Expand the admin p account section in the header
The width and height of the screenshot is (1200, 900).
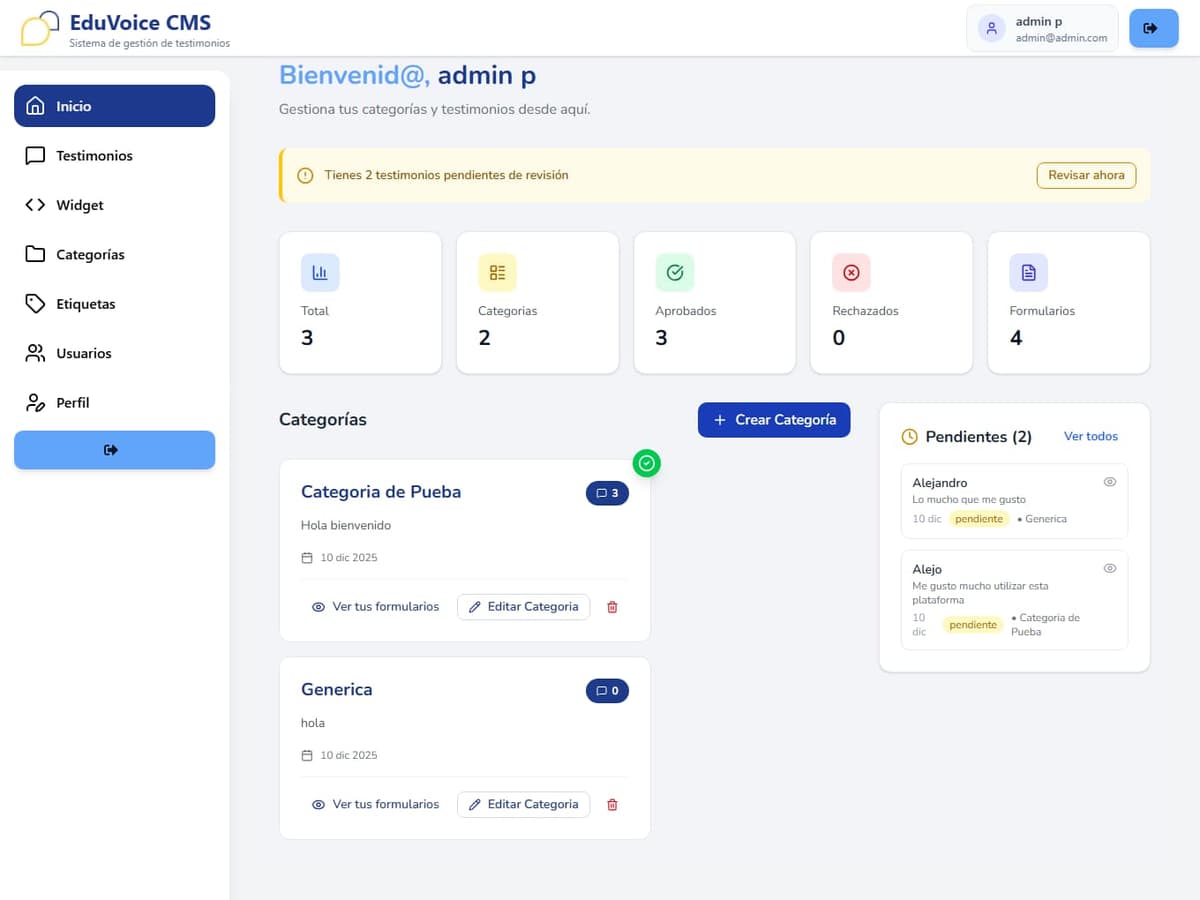[x=1042, y=27]
